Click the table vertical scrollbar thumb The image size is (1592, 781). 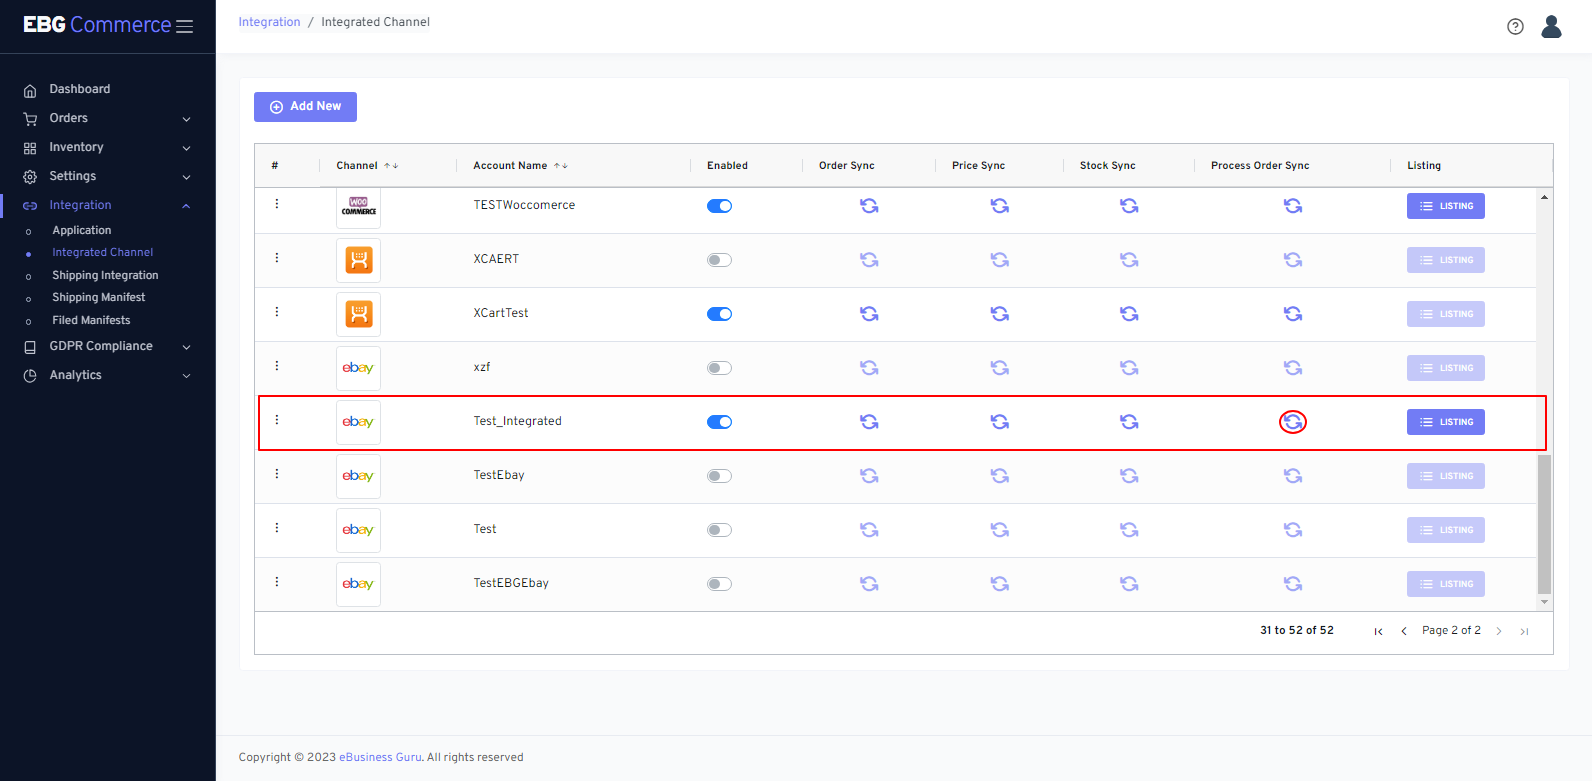pos(1544,524)
